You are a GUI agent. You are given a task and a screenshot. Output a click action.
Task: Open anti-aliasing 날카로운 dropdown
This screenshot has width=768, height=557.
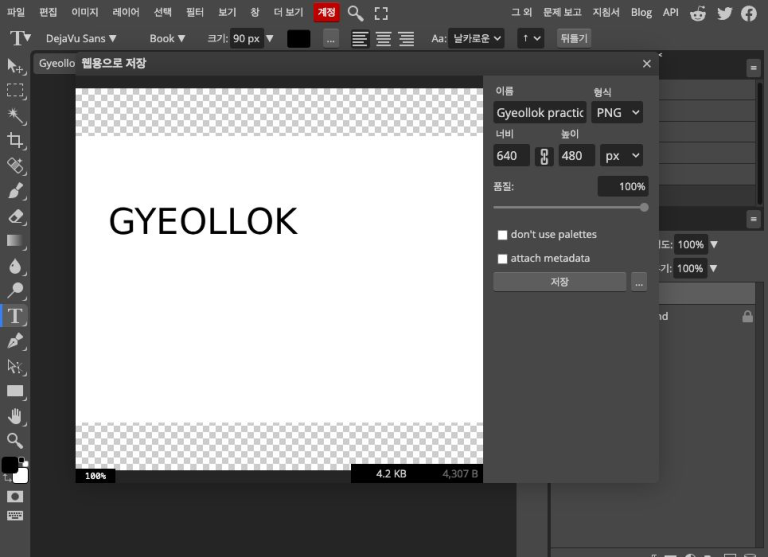click(476, 38)
